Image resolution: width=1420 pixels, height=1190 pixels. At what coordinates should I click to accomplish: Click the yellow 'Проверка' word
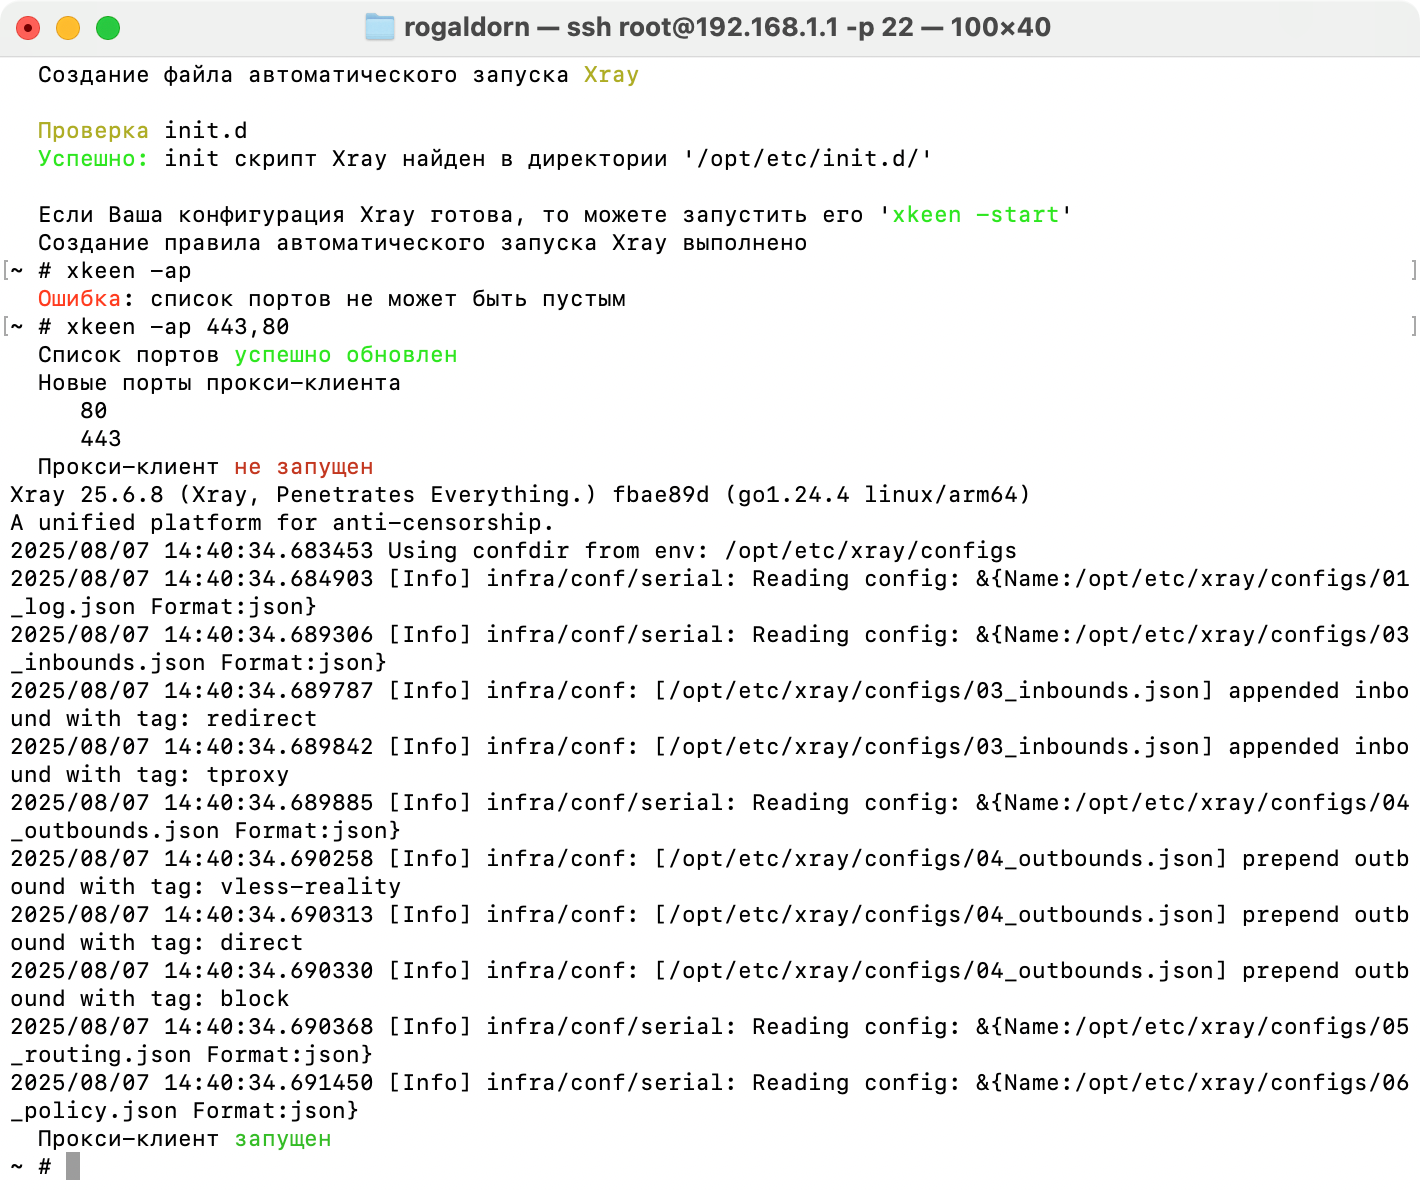93,131
